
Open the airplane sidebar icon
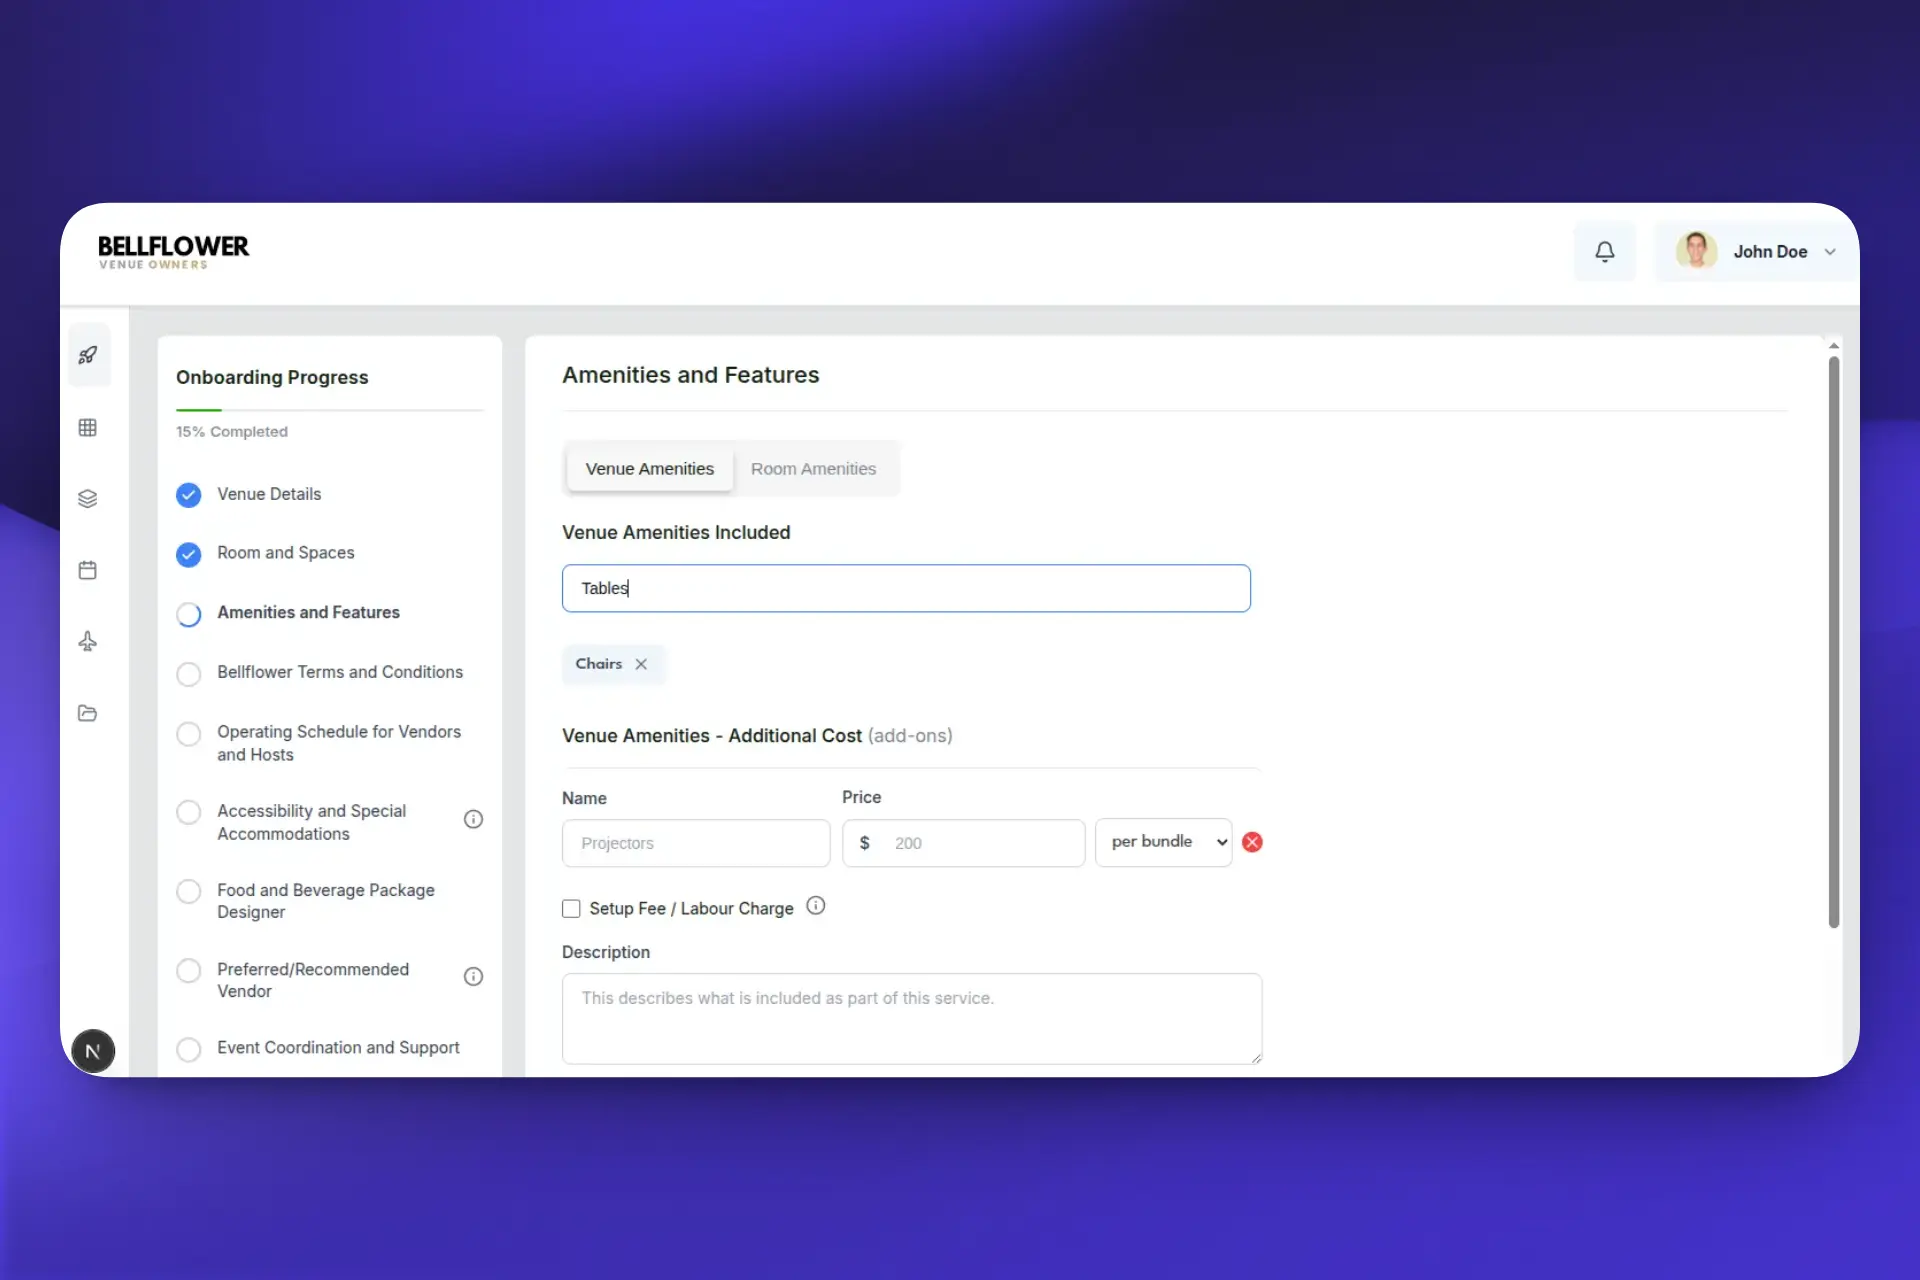pyautogui.click(x=88, y=641)
